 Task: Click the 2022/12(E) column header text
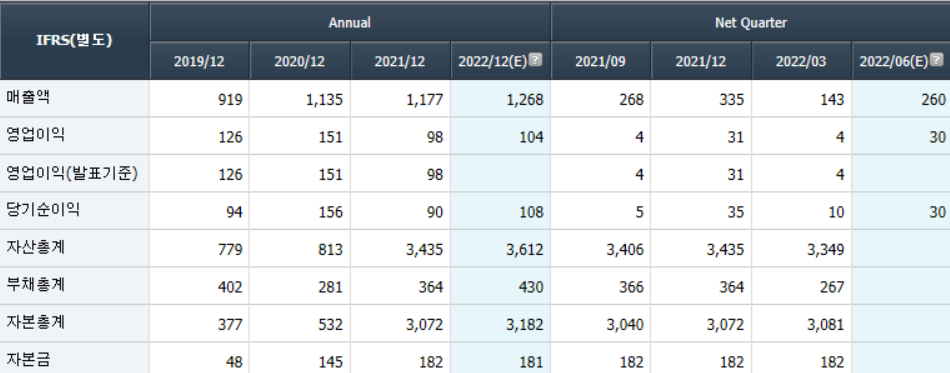(493, 61)
